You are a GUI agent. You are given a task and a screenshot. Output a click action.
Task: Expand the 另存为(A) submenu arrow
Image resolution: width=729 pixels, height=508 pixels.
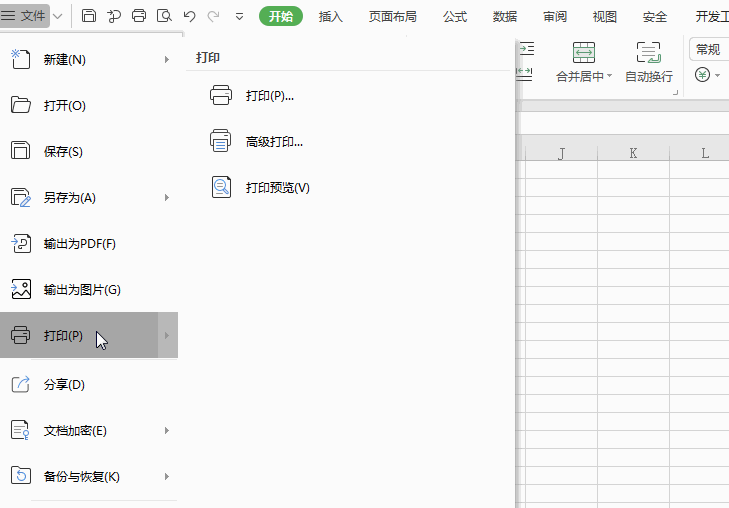click(166, 198)
